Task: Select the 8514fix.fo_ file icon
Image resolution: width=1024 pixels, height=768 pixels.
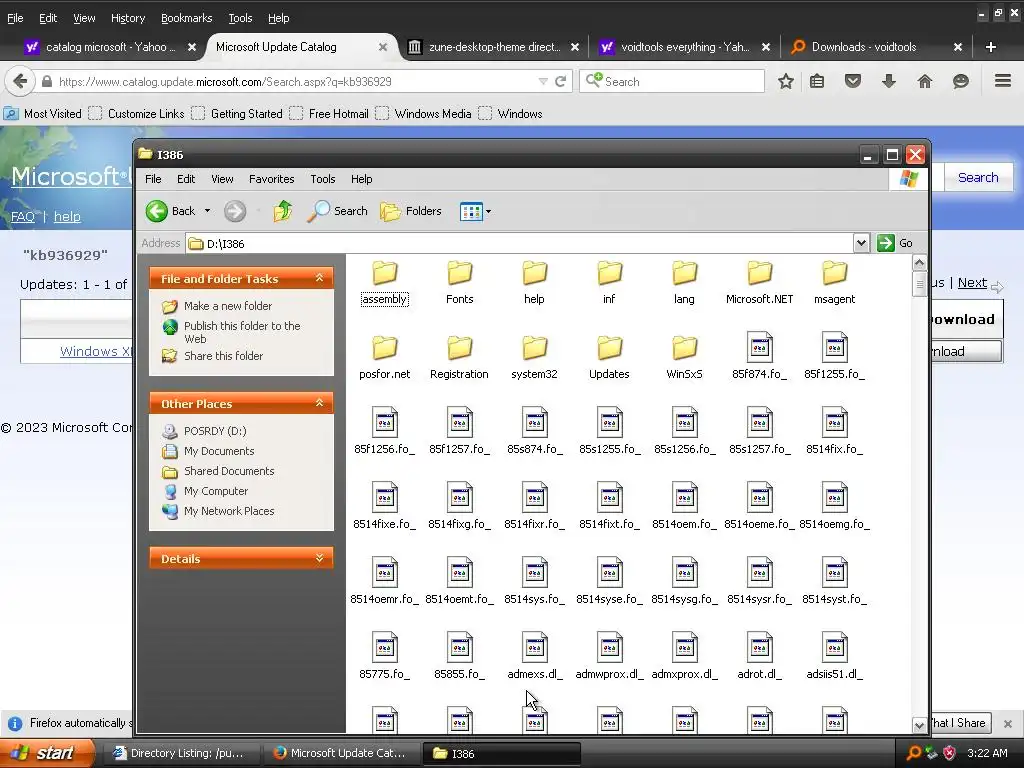Action: click(x=835, y=422)
